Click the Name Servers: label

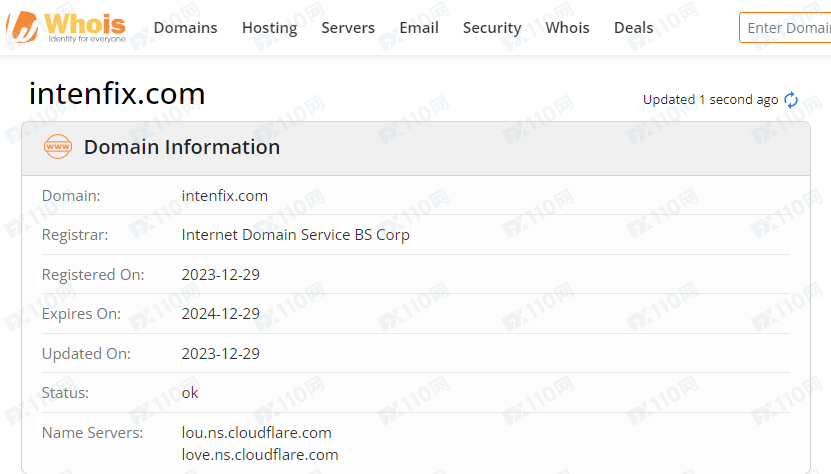tap(92, 433)
